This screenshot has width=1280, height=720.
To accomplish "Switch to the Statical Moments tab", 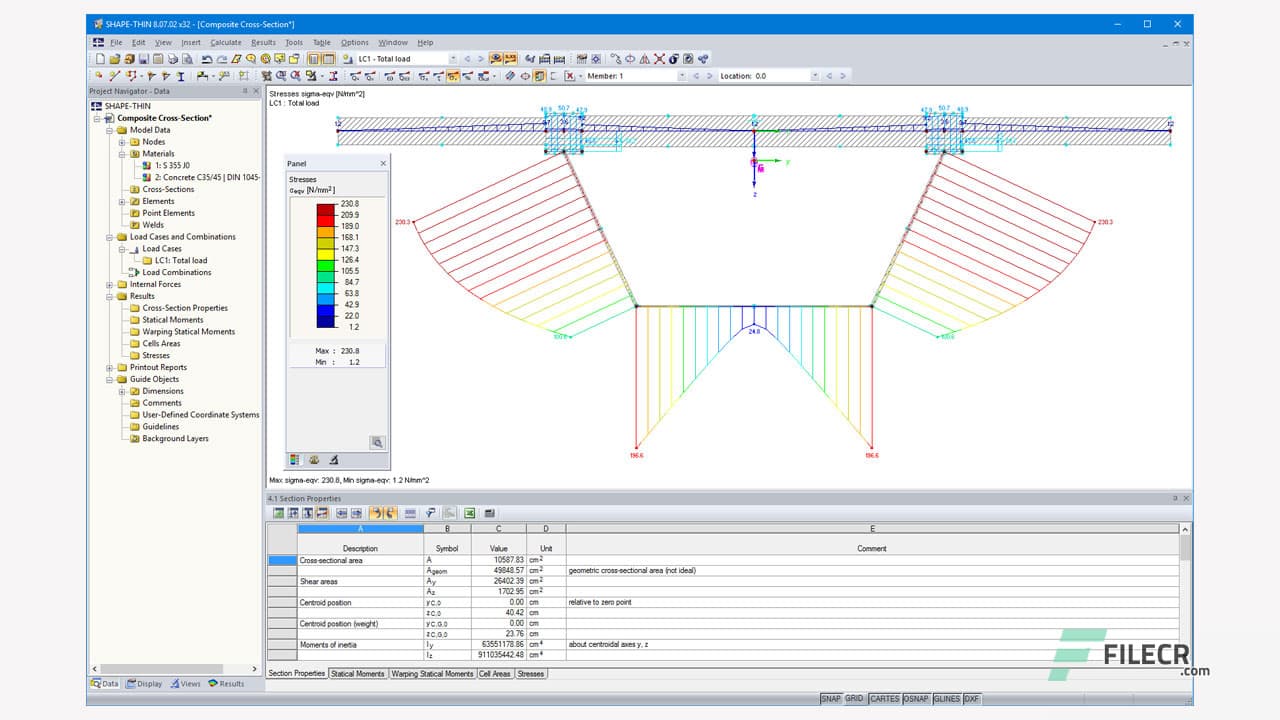I will tap(357, 673).
